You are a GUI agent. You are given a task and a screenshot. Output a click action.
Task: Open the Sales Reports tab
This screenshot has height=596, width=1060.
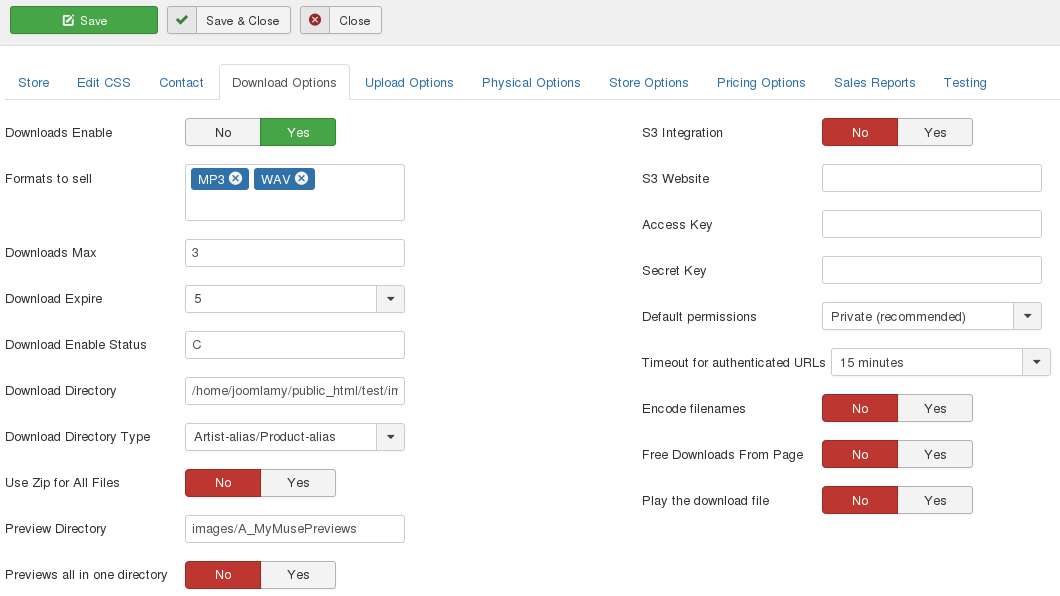(x=874, y=83)
